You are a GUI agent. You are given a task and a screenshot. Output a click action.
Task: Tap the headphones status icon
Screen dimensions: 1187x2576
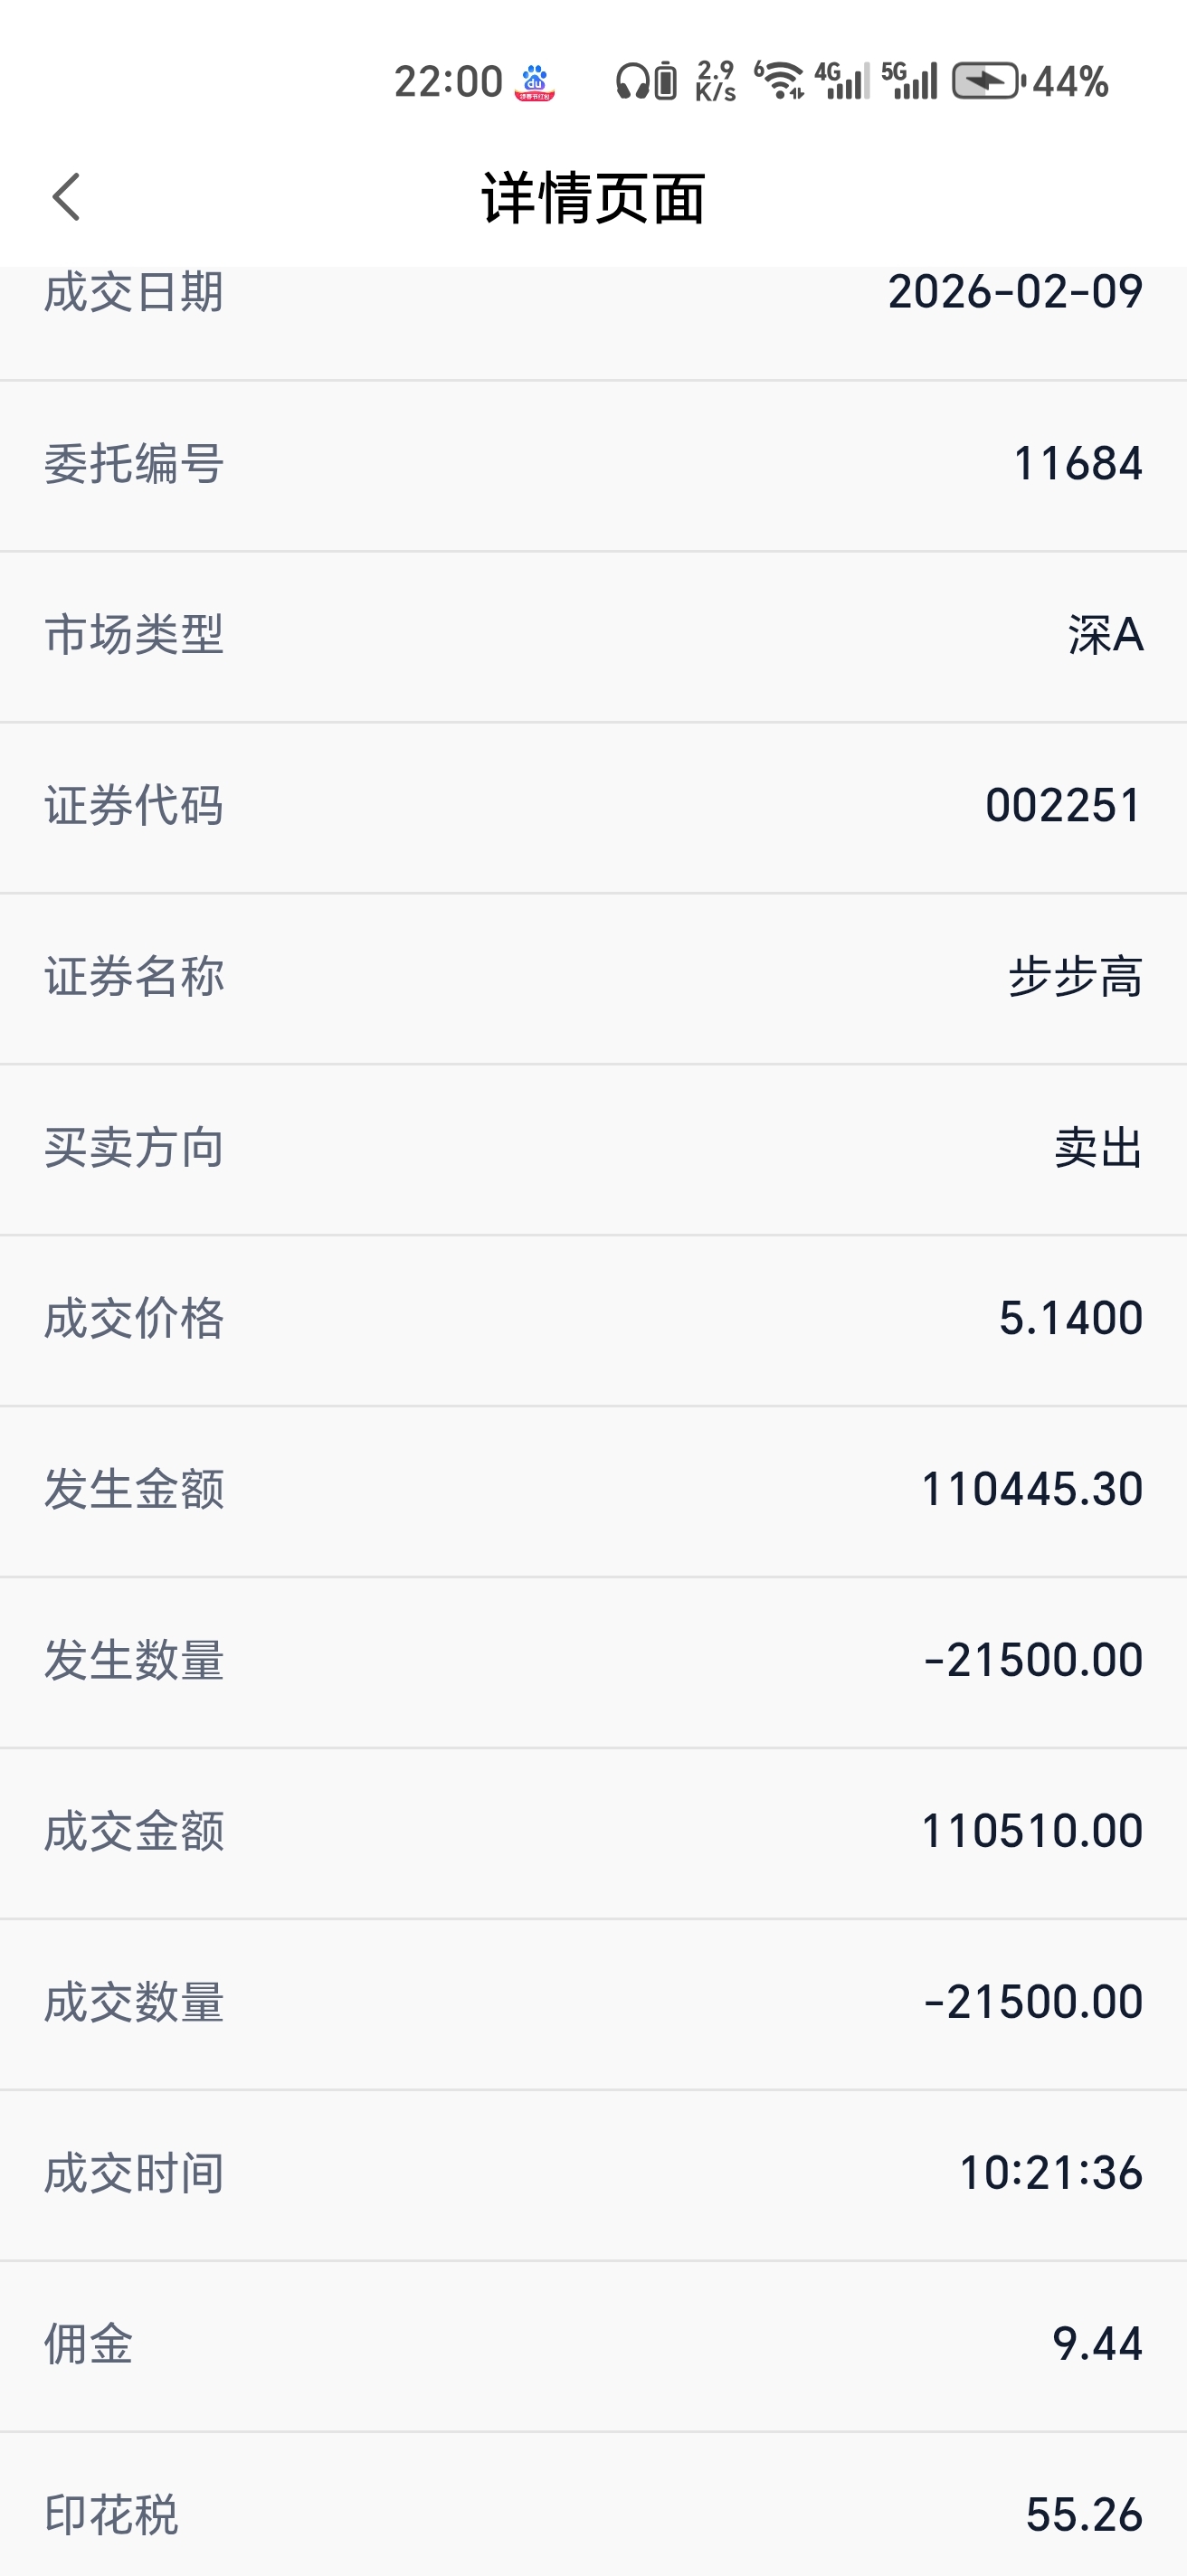click(632, 81)
